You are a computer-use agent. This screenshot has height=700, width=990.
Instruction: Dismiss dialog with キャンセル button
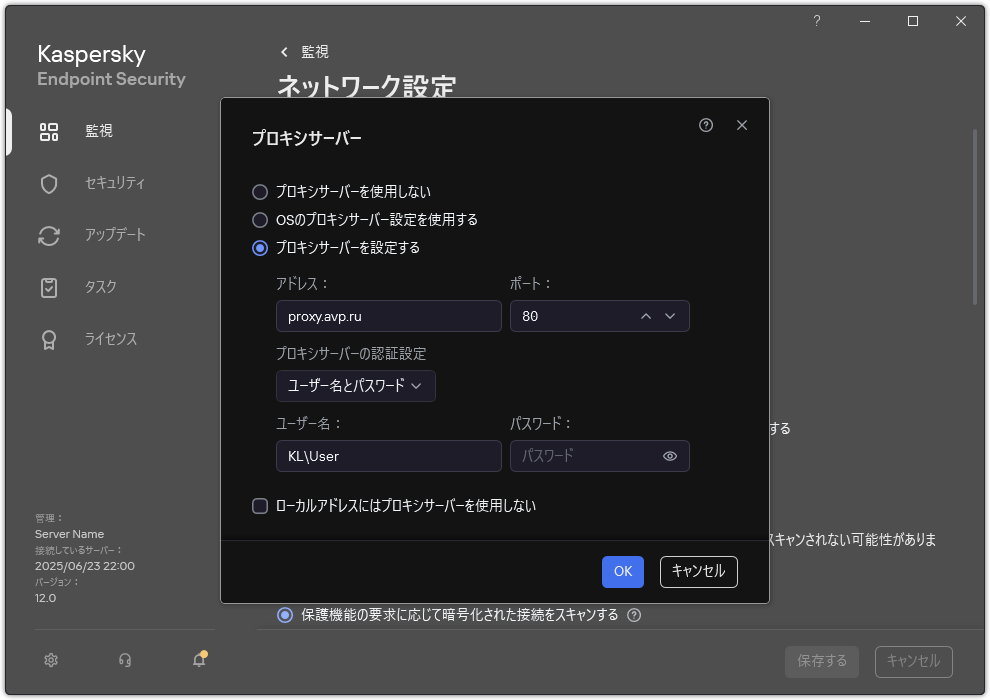click(x=698, y=572)
